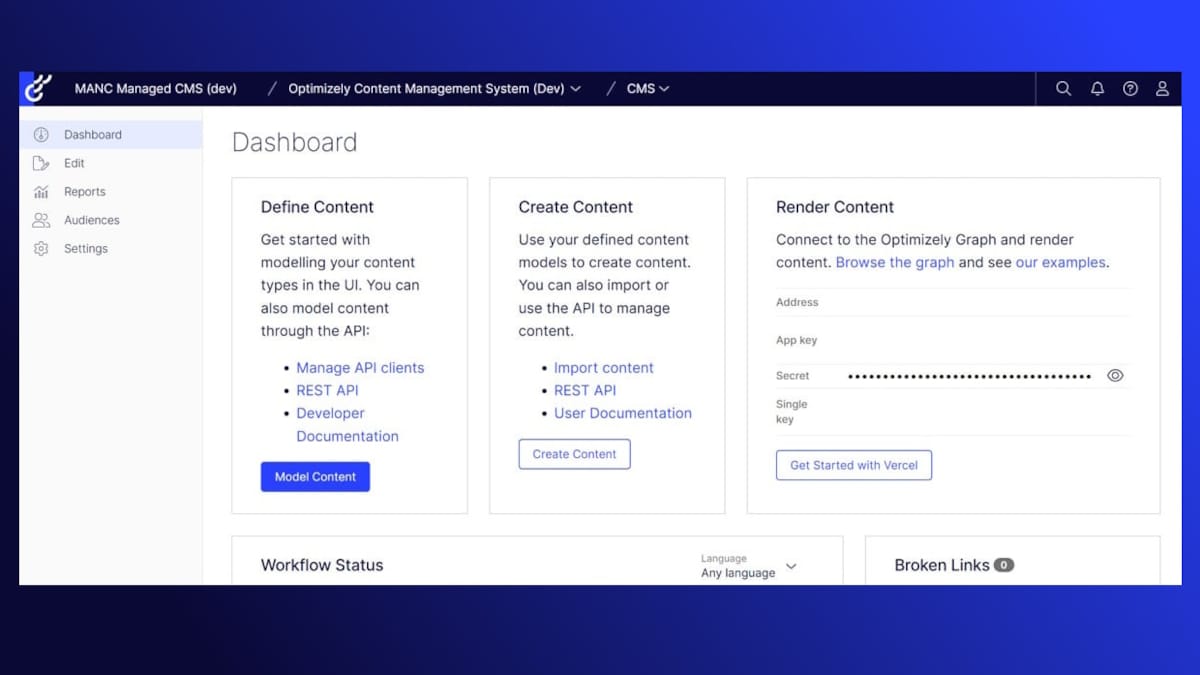Click the Broken Links heading

click(x=942, y=565)
